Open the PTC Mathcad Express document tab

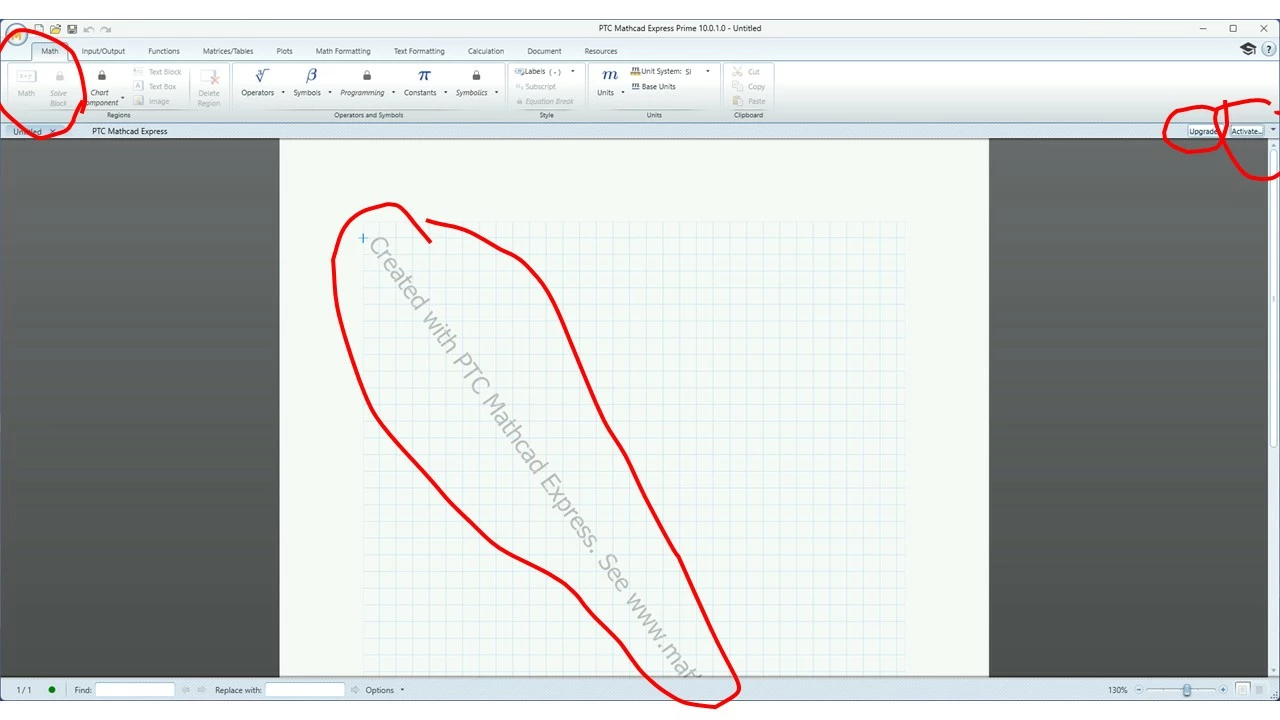coord(130,131)
